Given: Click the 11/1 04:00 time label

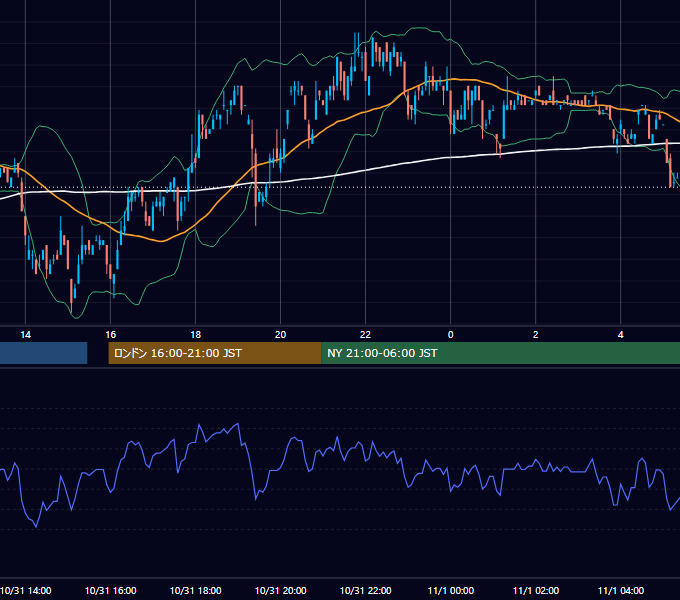Looking at the screenshot, I should click(621, 590).
